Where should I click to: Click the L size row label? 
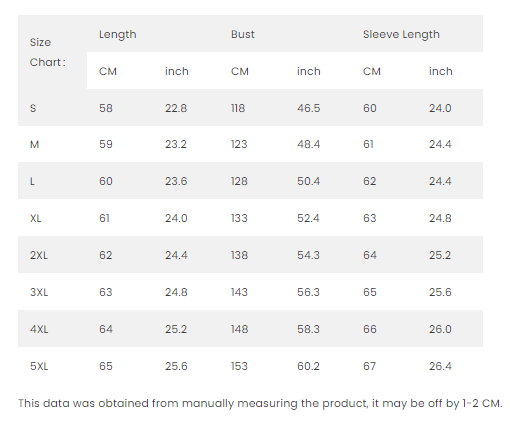click(x=32, y=181)
